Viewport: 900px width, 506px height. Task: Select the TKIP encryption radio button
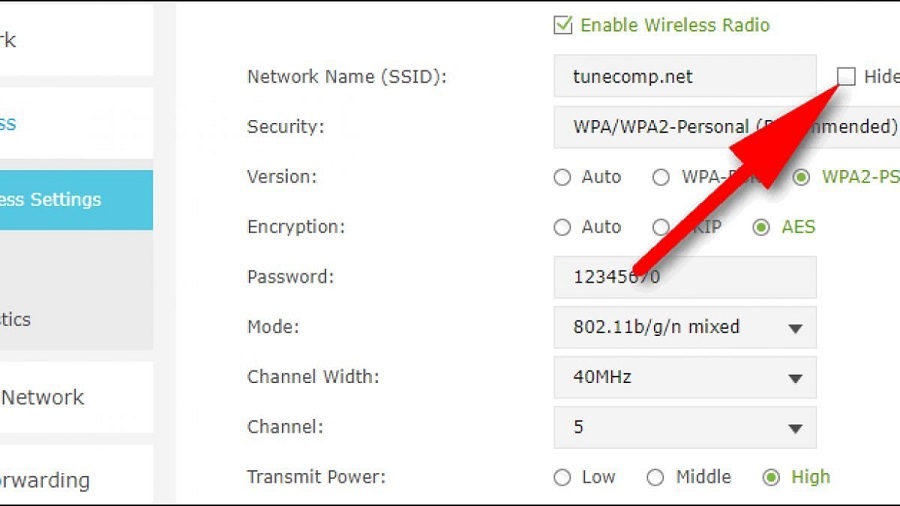(660, 227)
